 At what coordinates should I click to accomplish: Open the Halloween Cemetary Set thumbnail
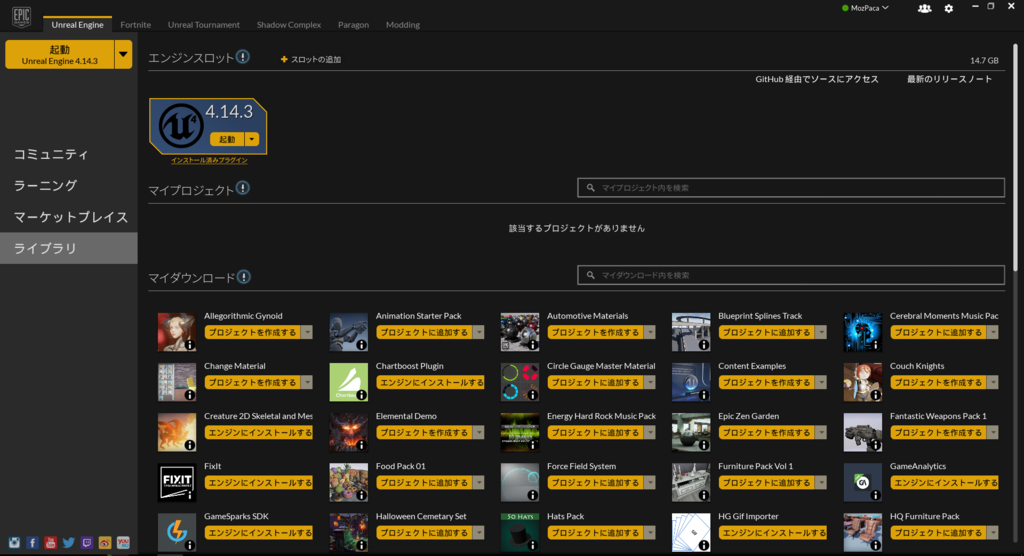pos(348,532)
